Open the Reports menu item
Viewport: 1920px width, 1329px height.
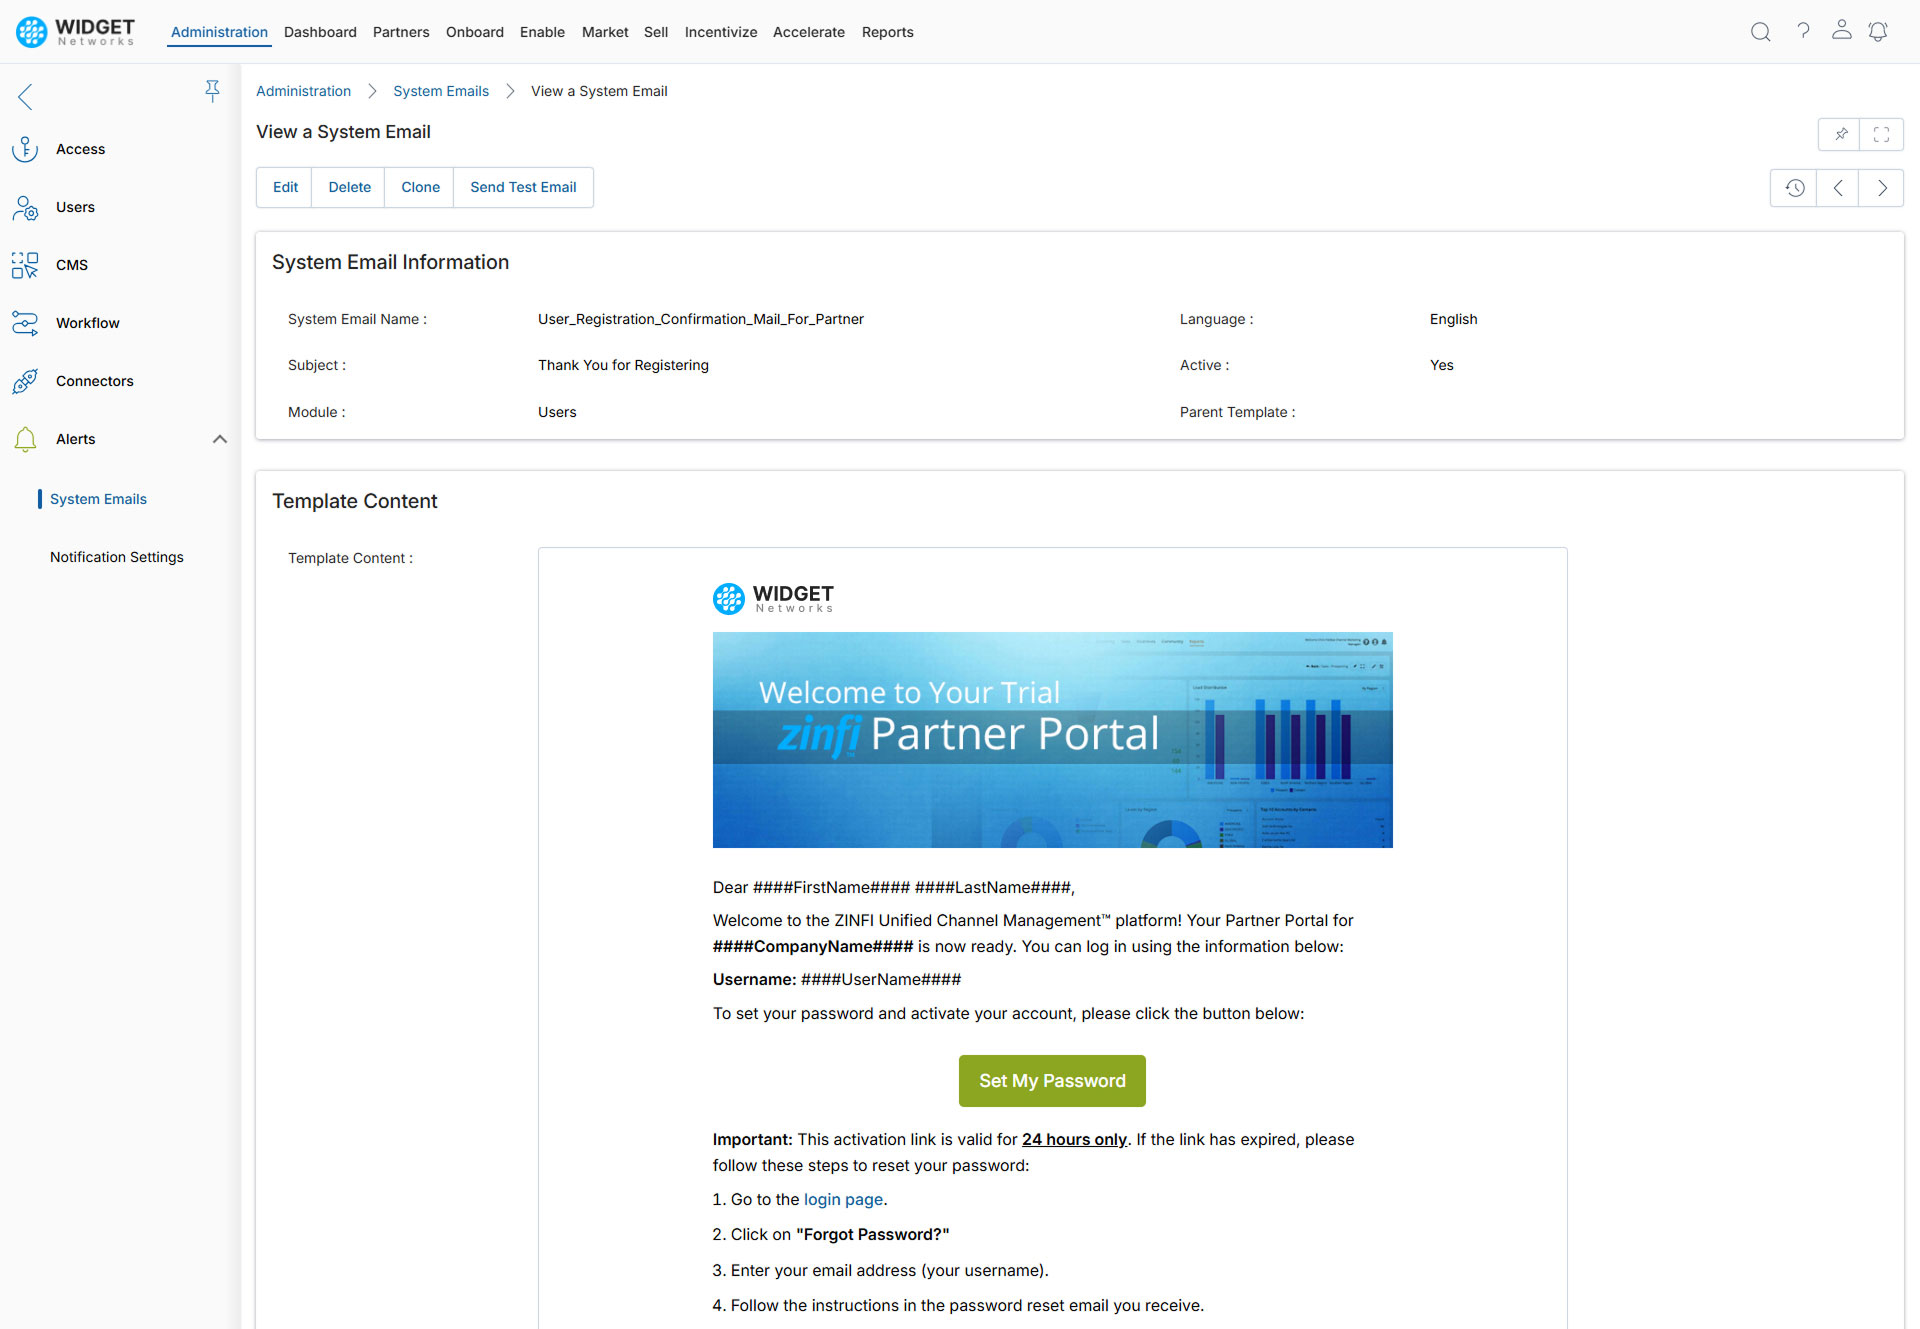(x=887, y=32)
